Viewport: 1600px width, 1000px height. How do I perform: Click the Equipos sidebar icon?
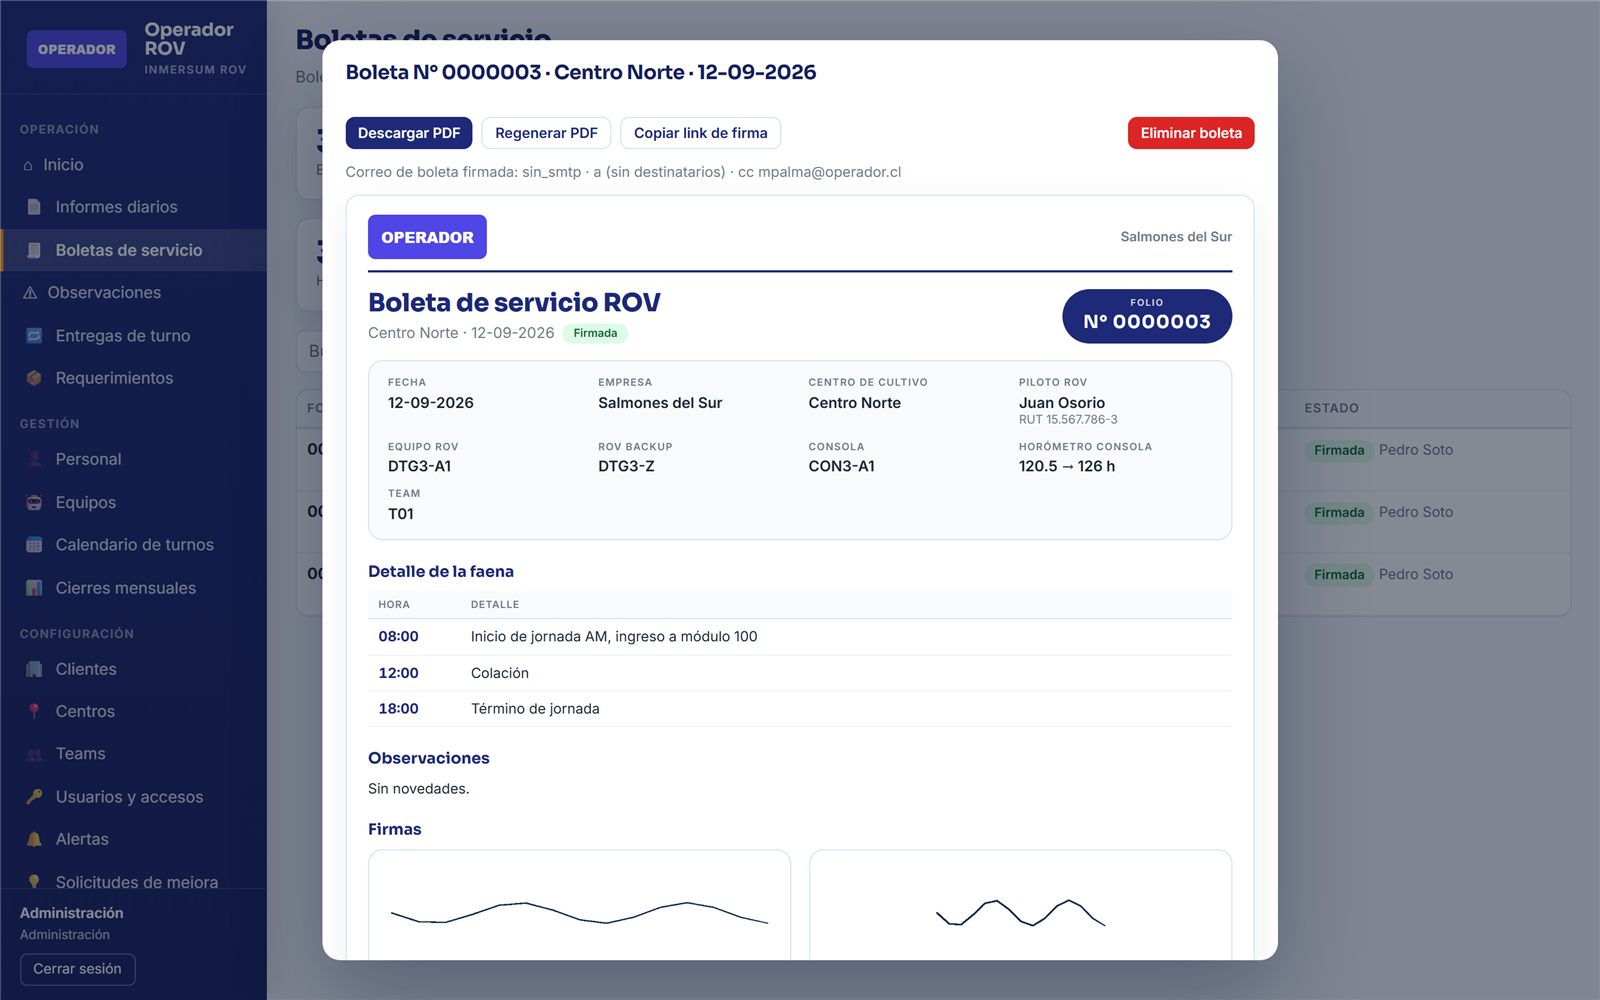(x=34, y=503)
